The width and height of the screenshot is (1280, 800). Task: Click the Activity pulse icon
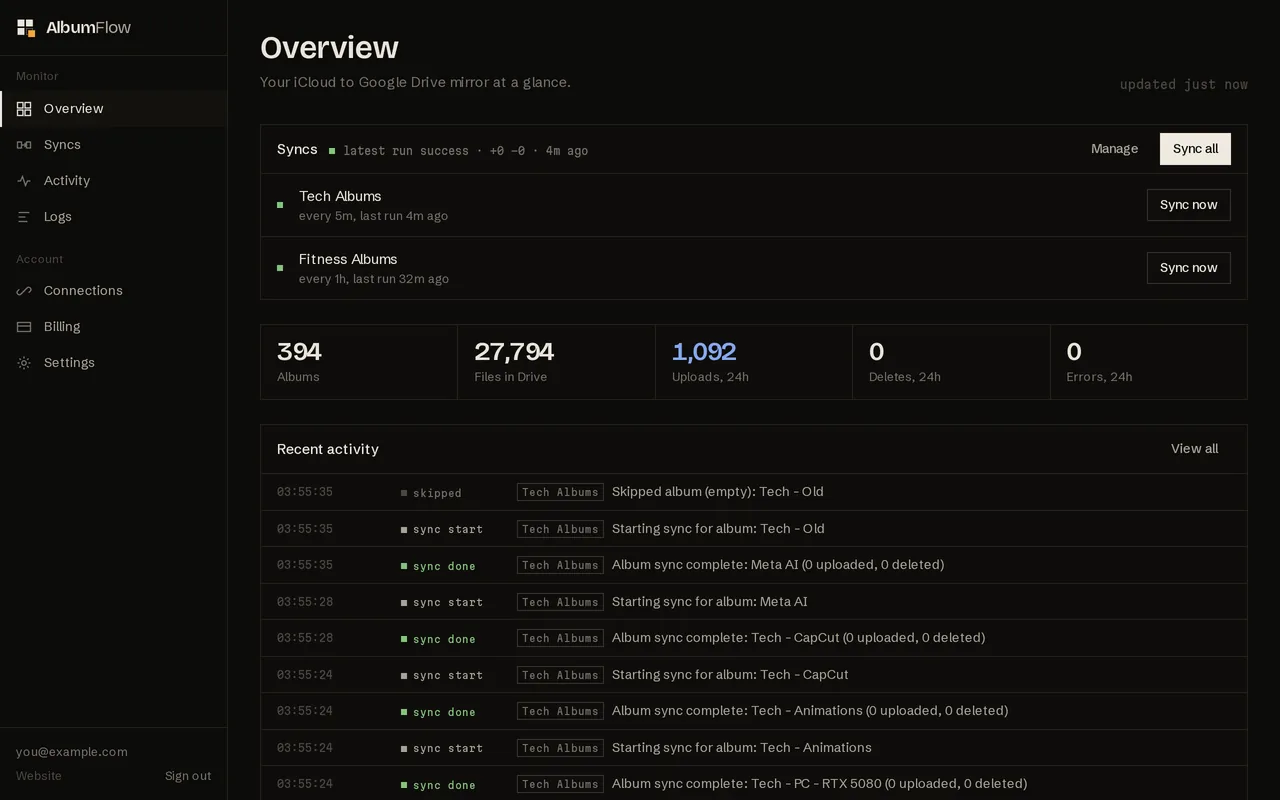24,181
